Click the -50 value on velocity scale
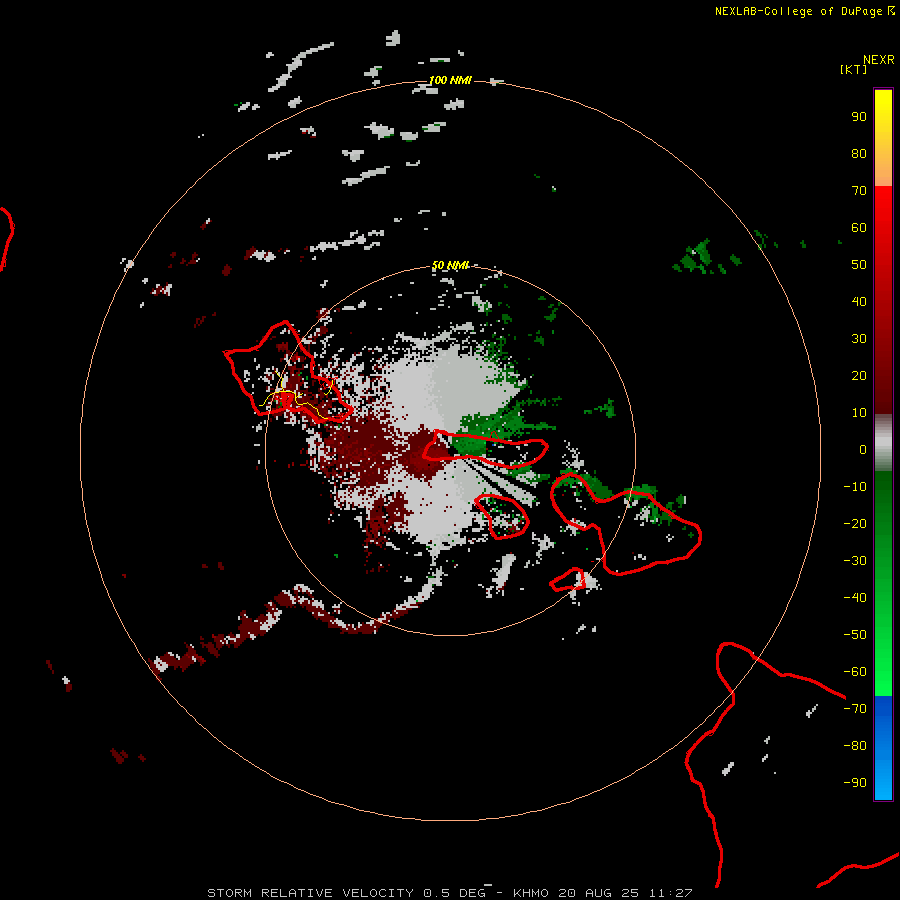 pos(855,635)
